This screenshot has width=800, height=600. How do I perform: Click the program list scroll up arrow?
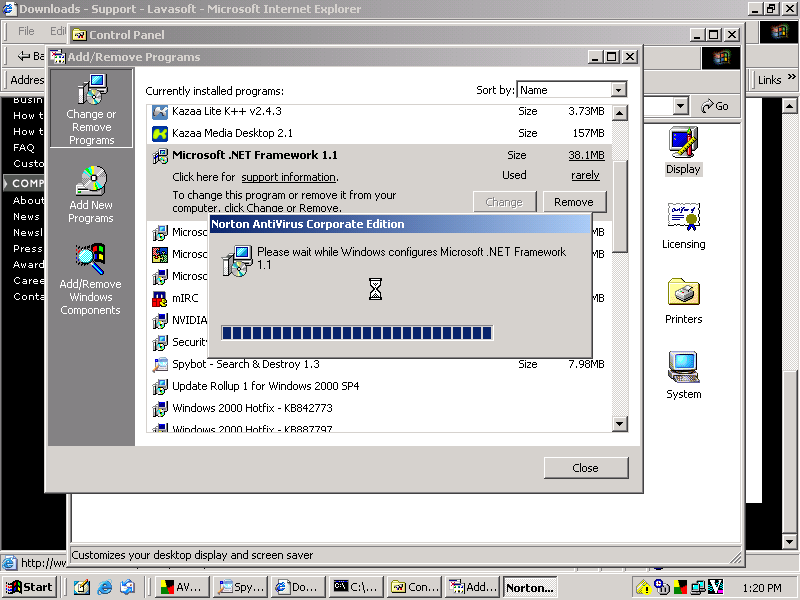[x=619, y=113]
